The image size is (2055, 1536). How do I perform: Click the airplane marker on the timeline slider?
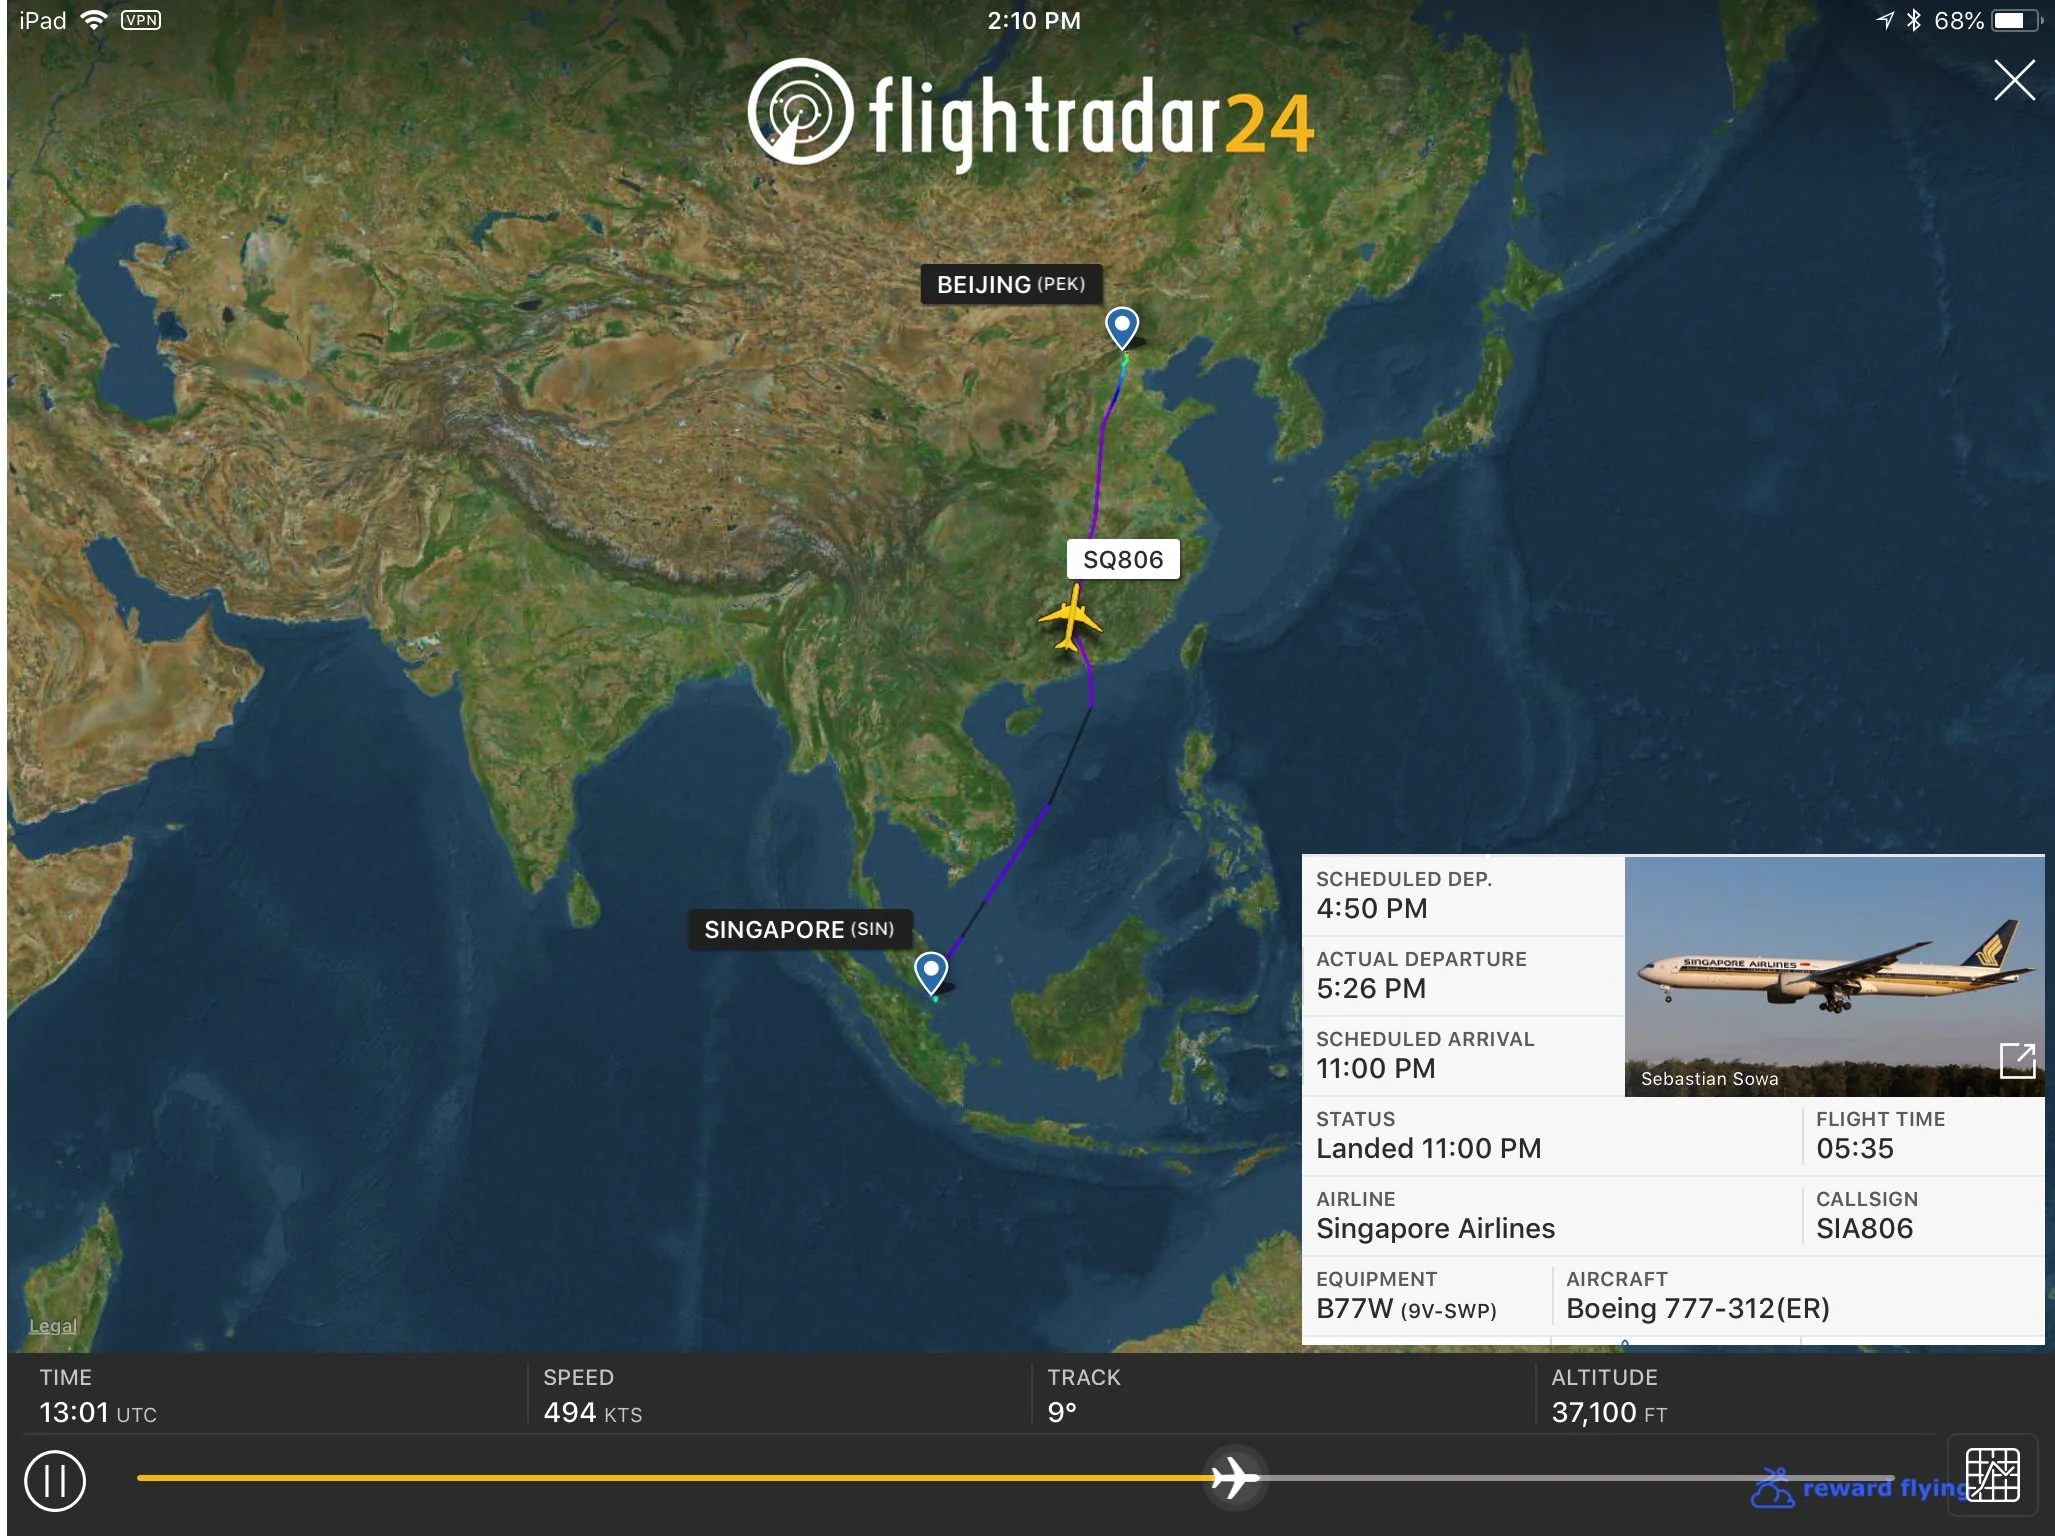coord(1235,1477)
